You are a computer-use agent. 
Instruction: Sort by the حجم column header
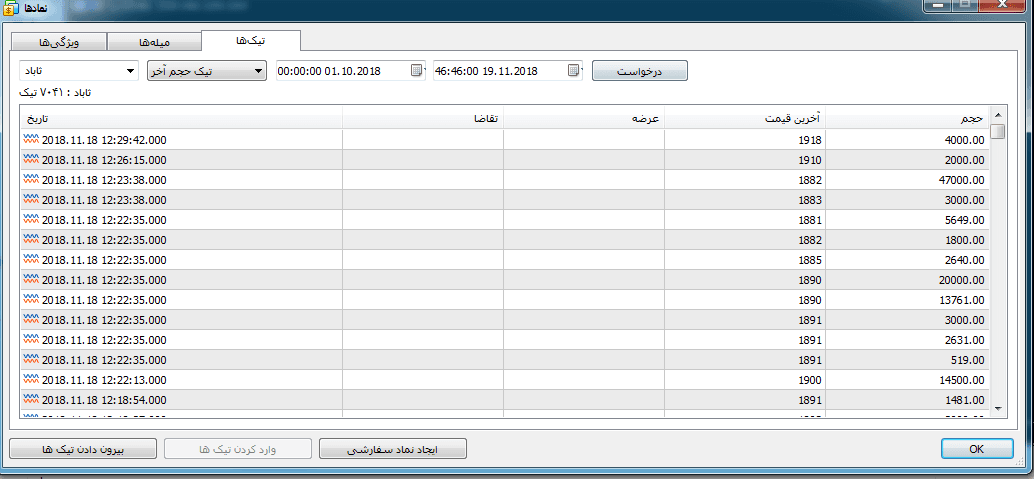907,119
